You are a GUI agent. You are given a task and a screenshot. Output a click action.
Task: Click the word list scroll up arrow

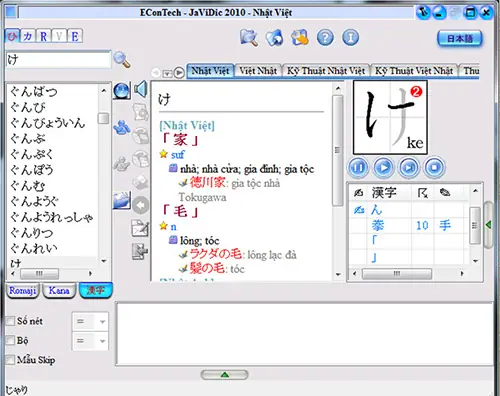click(104, 90)
